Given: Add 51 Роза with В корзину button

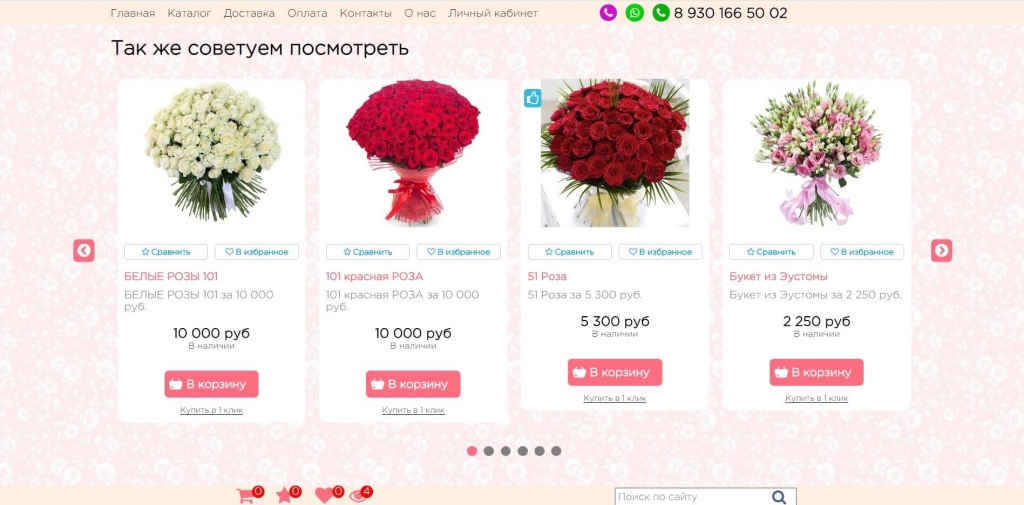Looking at the screenshot, I should point(615,372).
